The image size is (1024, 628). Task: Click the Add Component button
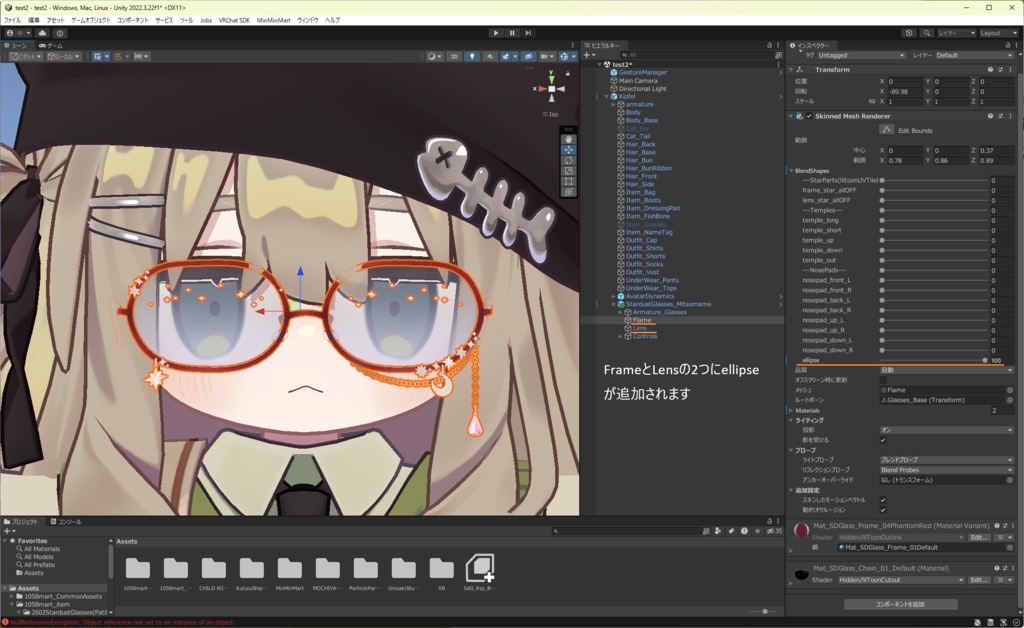pyautogui.click(x=900, y=604)
